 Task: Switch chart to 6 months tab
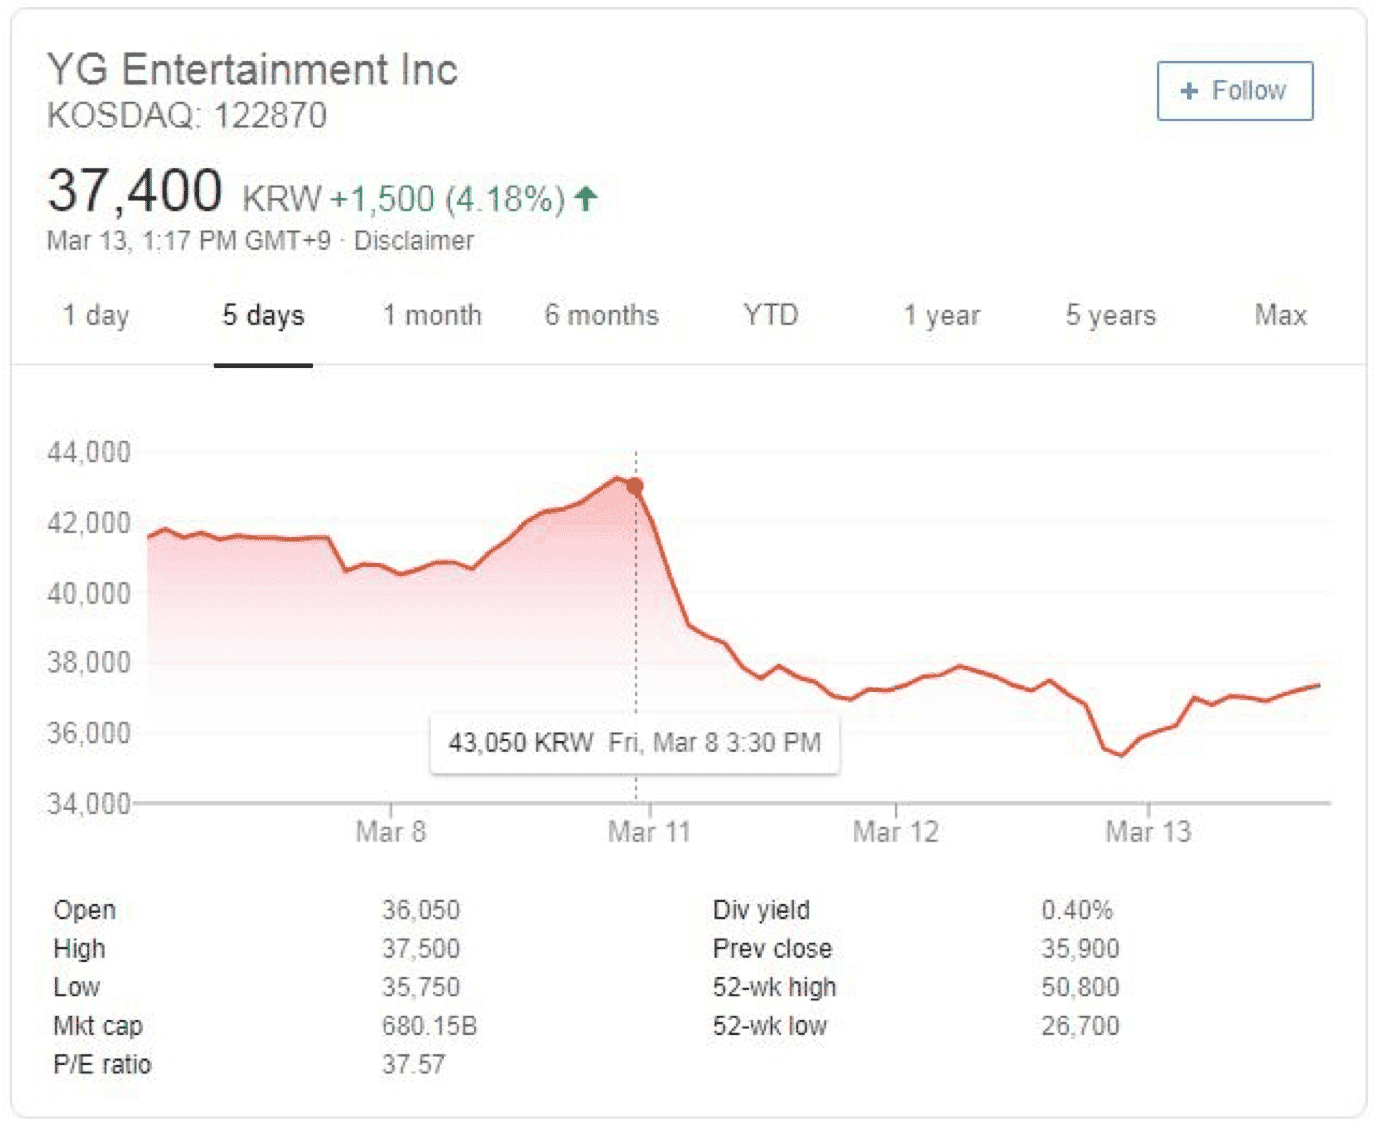click(601, 315)
